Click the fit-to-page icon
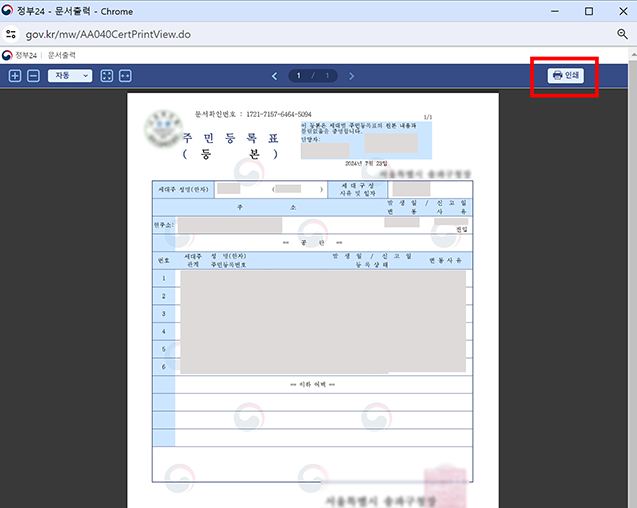The image size is (637, 508). point(106,76)
